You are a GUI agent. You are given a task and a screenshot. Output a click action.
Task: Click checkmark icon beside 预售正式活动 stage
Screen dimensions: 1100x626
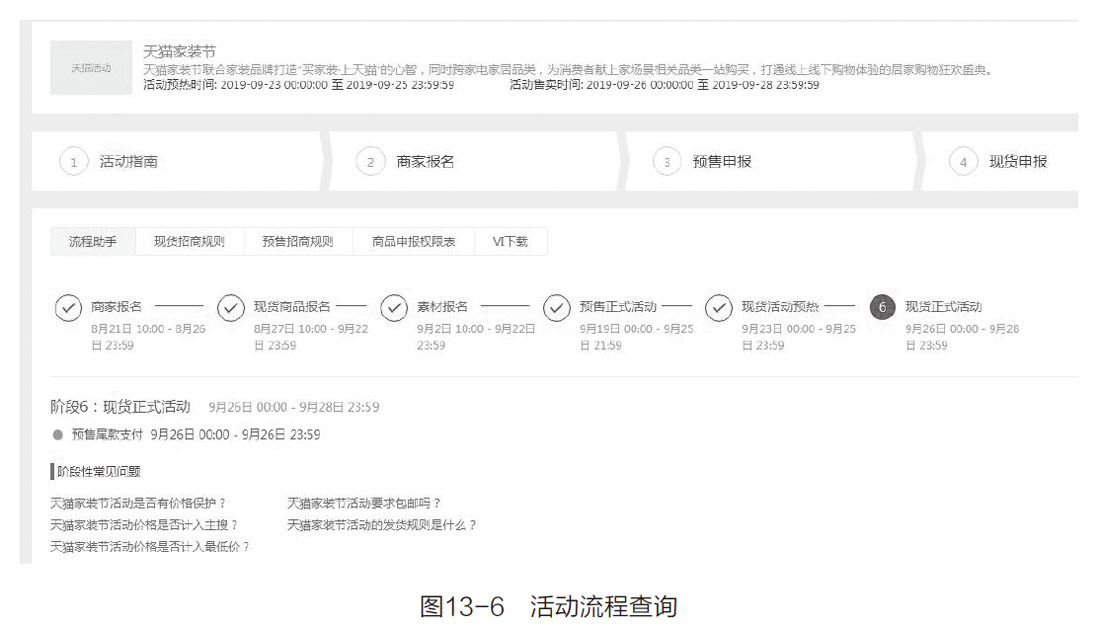point(557,308)
